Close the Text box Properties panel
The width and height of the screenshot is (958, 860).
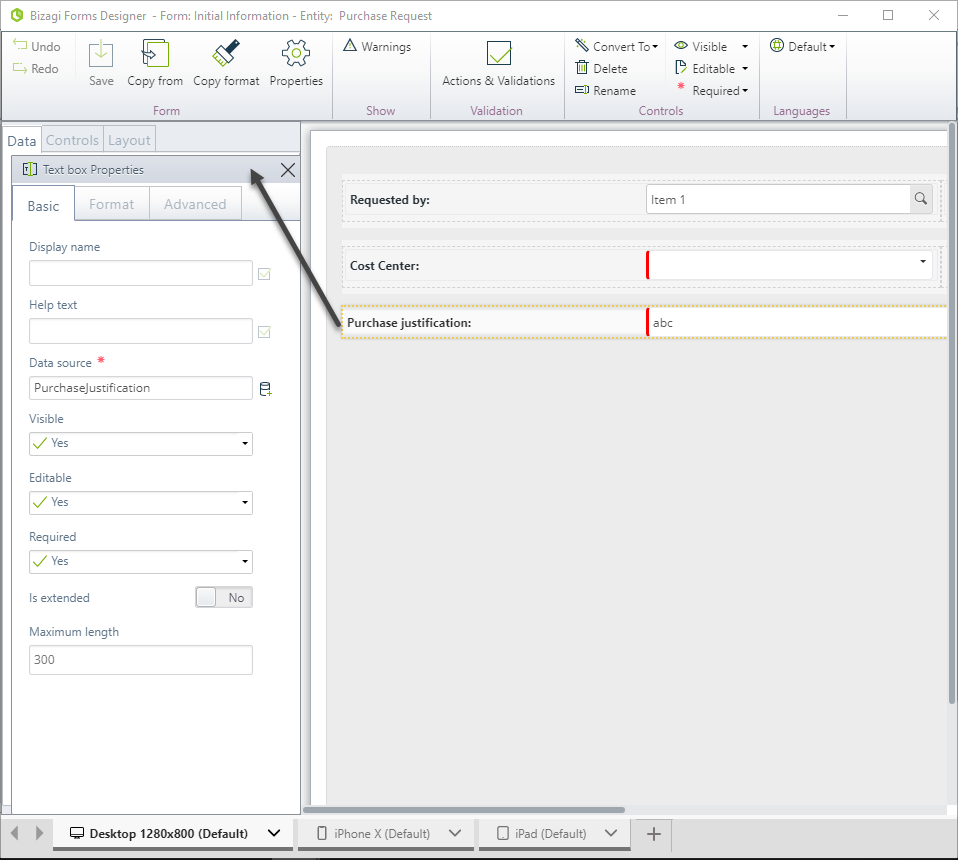pyautogui.click(x=288, y=170)
